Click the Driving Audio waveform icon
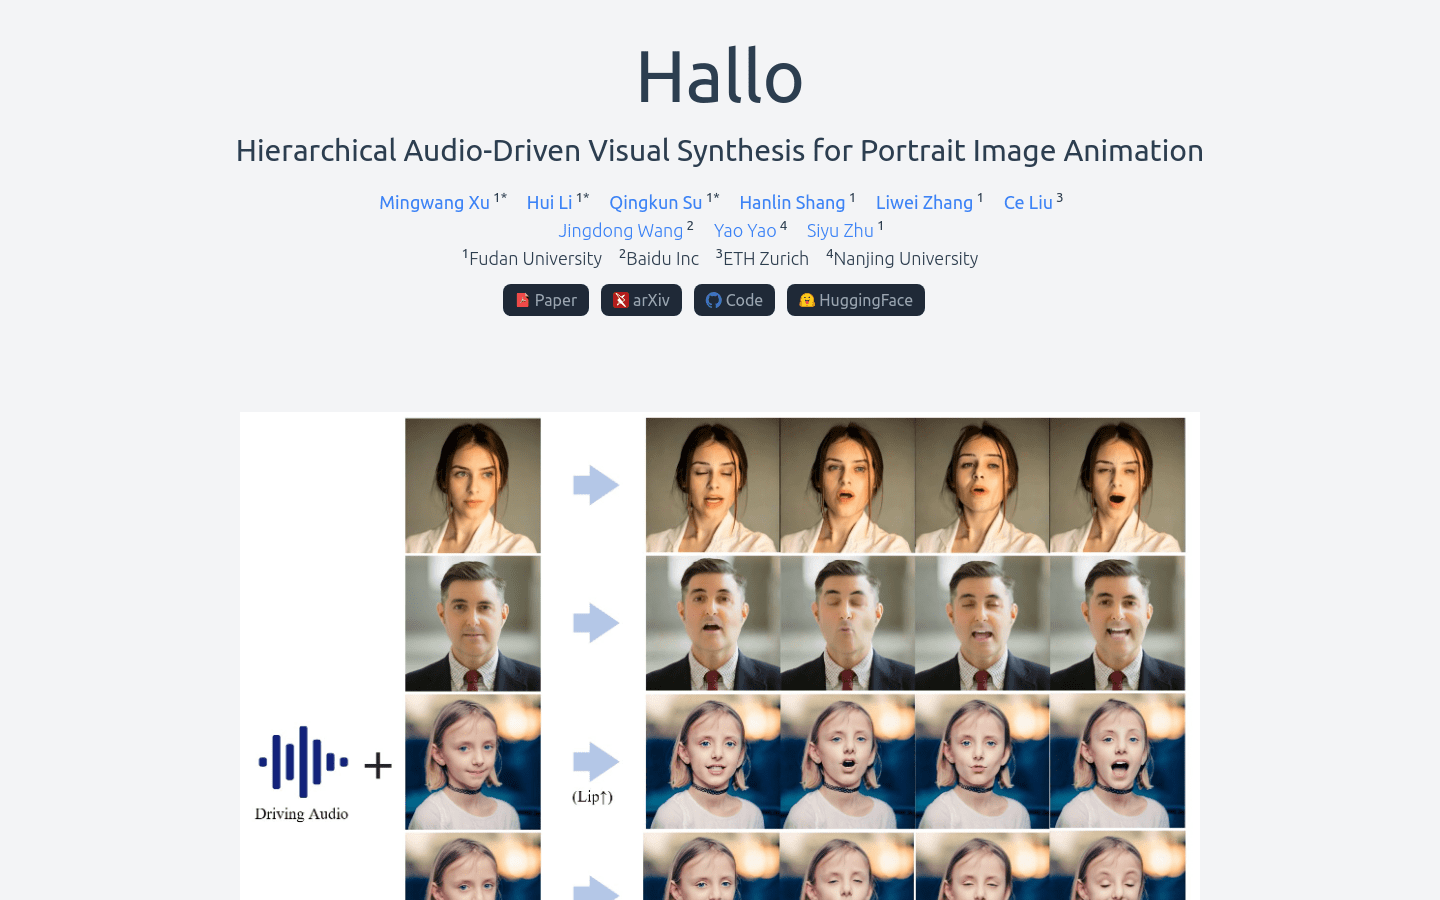1440x900 pixels. [x=303, y=762]
